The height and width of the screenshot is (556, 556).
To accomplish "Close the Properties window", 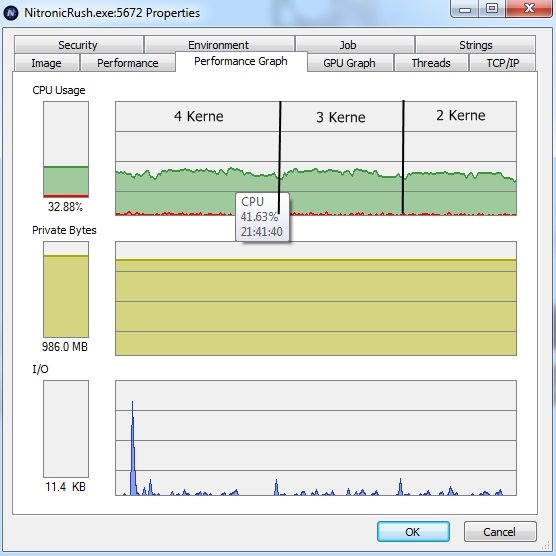I will click(529, 9).
